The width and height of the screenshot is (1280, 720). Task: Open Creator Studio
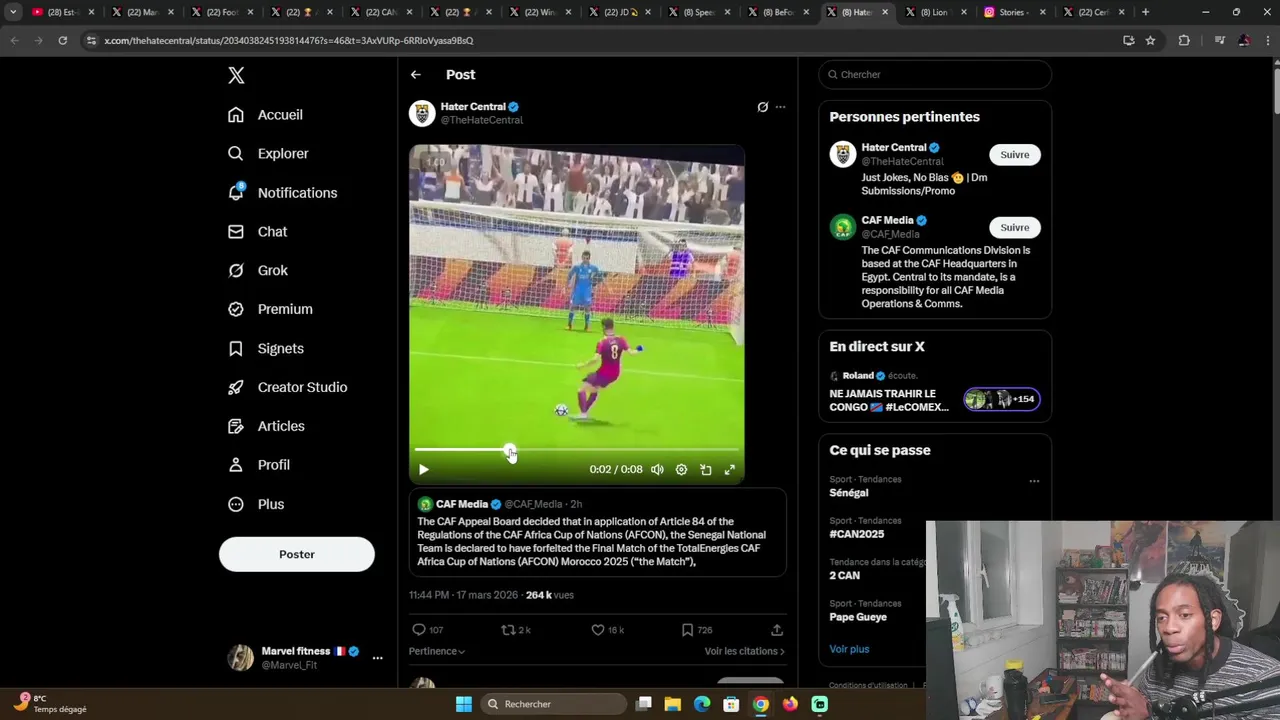click(287, 388)
